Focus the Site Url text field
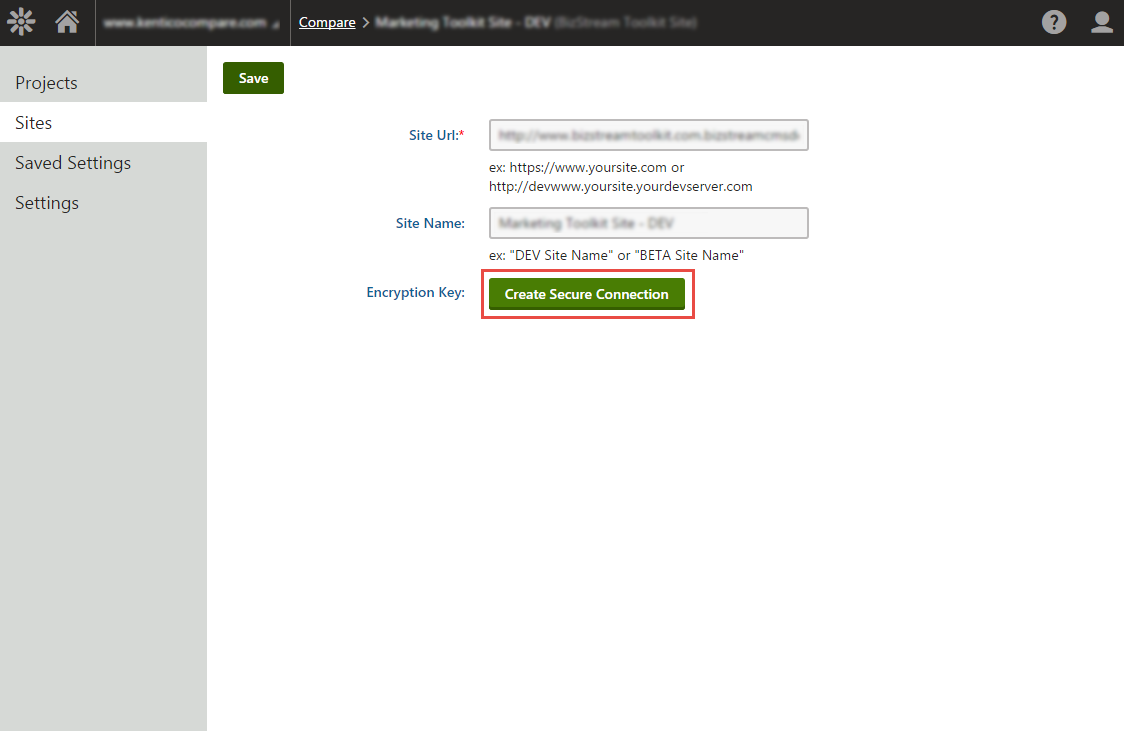This screenshot has width=1124, height=731. tap(648, 135)
